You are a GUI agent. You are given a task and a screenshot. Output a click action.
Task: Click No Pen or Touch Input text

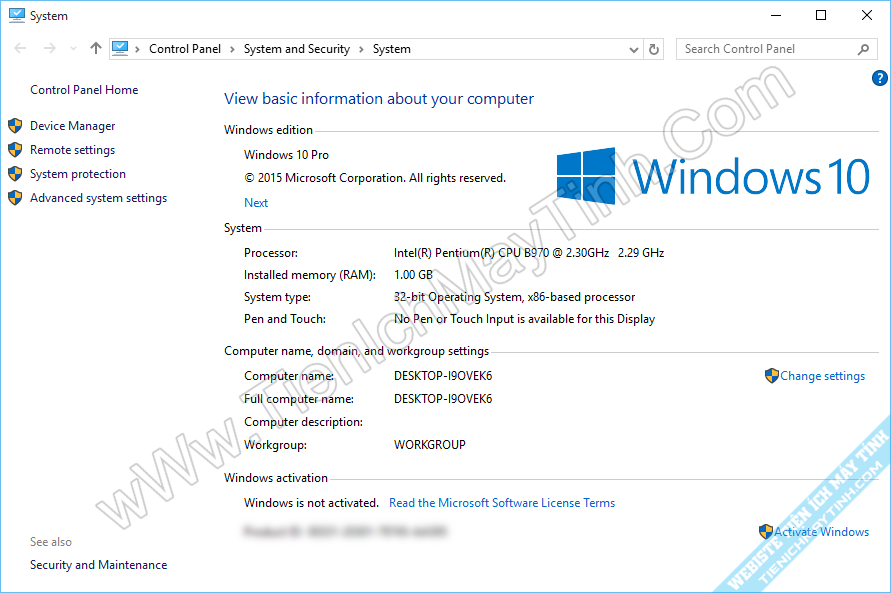pos(524,319)
